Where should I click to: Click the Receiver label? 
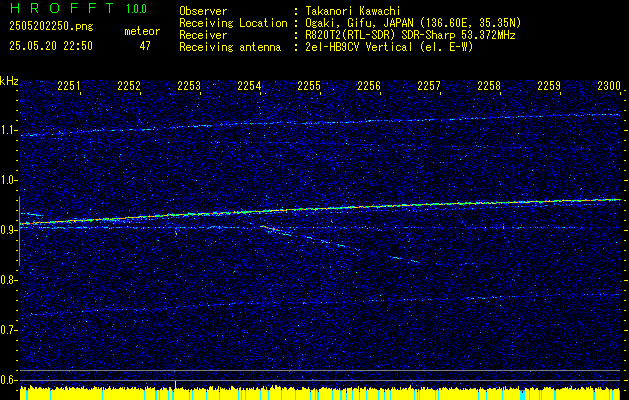[203, 35]
